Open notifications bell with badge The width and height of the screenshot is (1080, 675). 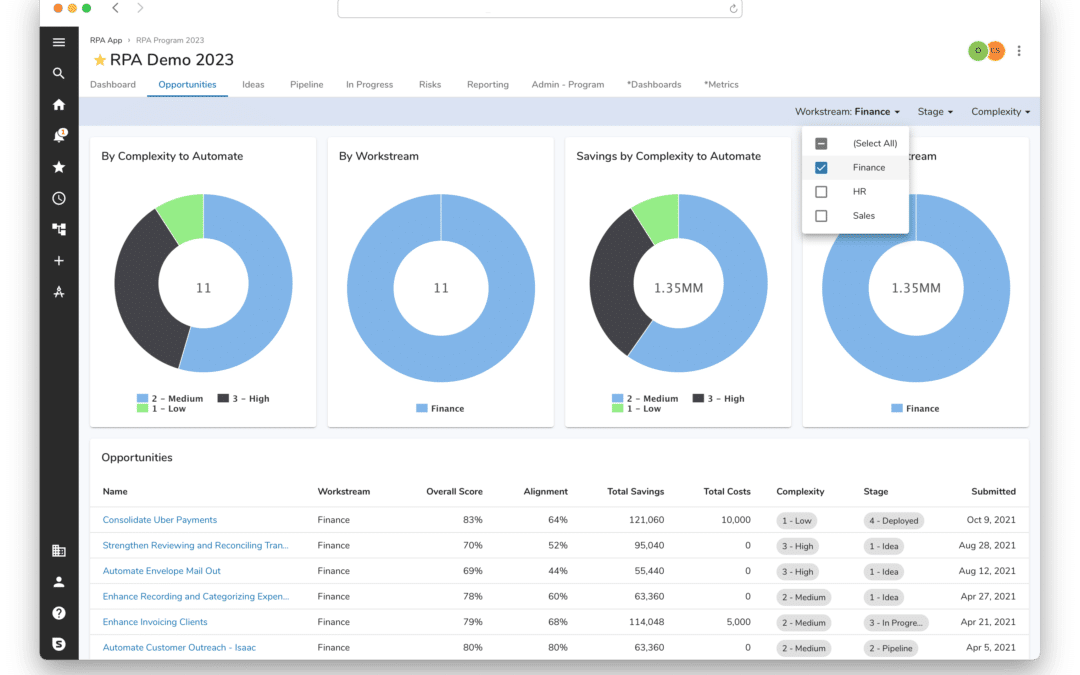(59, 136)
